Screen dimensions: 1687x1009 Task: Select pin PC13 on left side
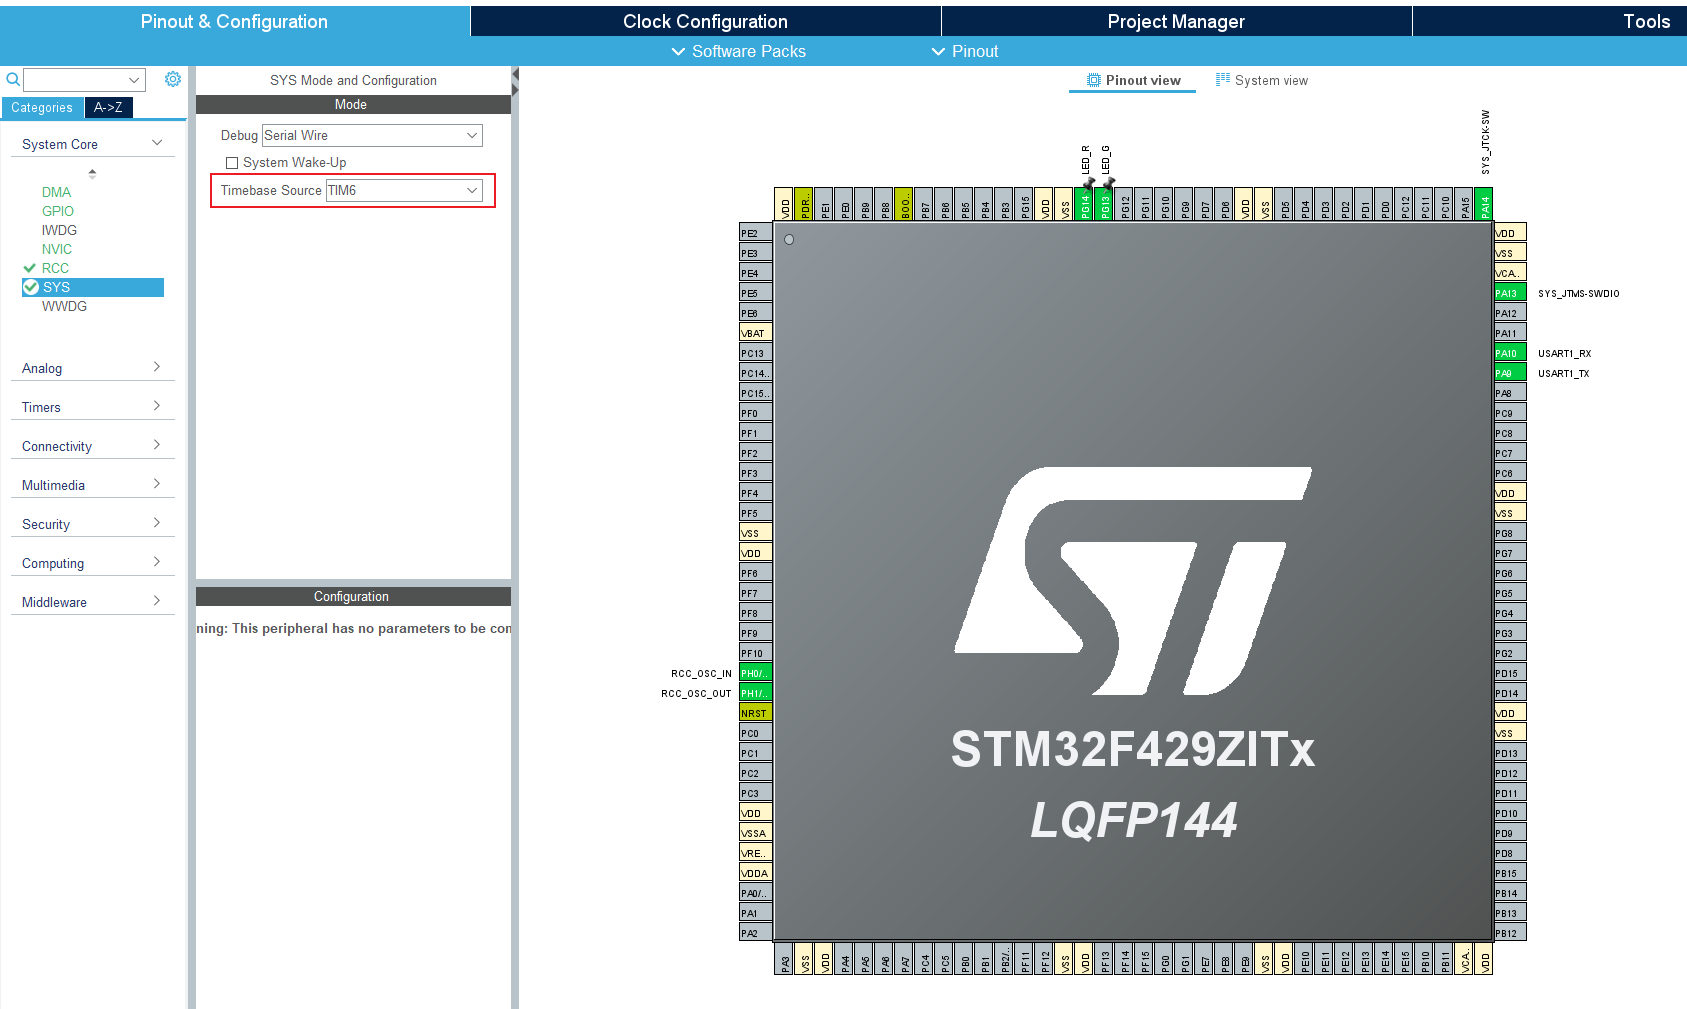(755, 353)
